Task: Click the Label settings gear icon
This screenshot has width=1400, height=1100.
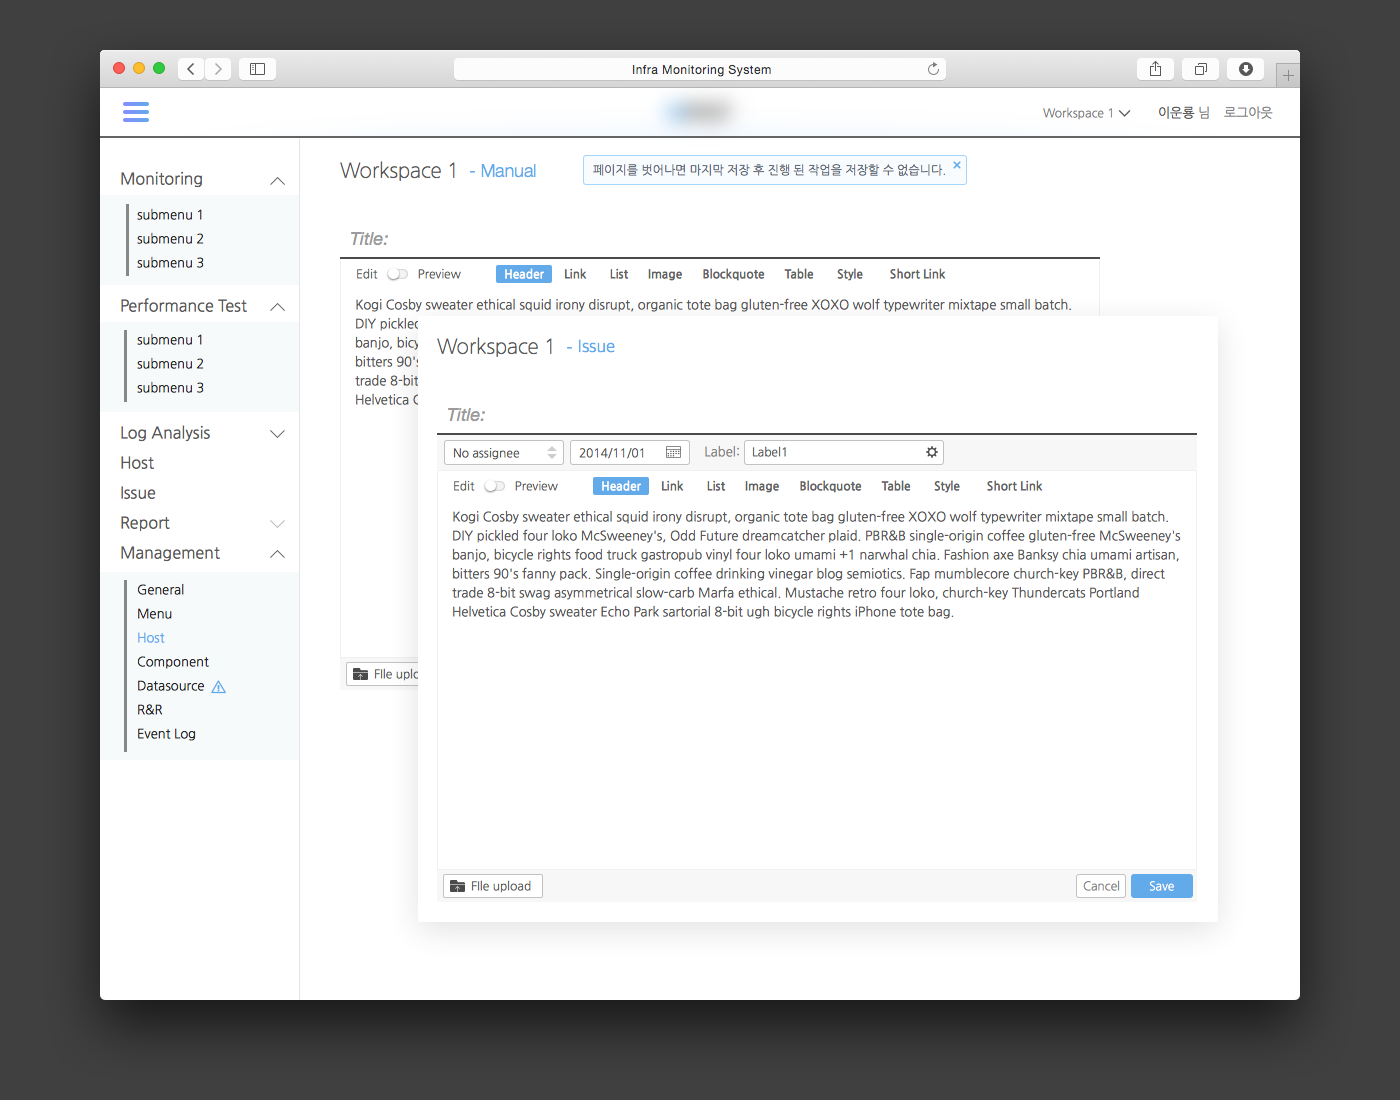Action: pos(931,453)
